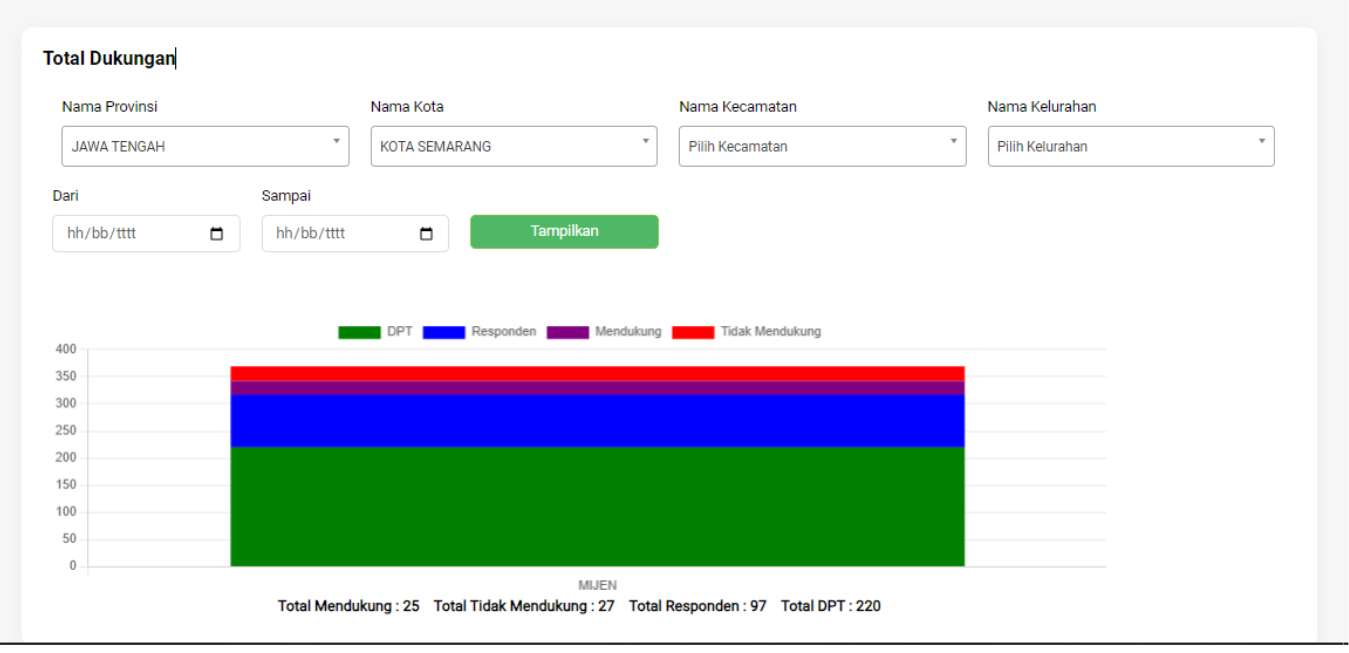This screenshot has height=653, width=1349.
Task: Toggle the blue Responden legend swatch
Action: click(x=444, y=332)
